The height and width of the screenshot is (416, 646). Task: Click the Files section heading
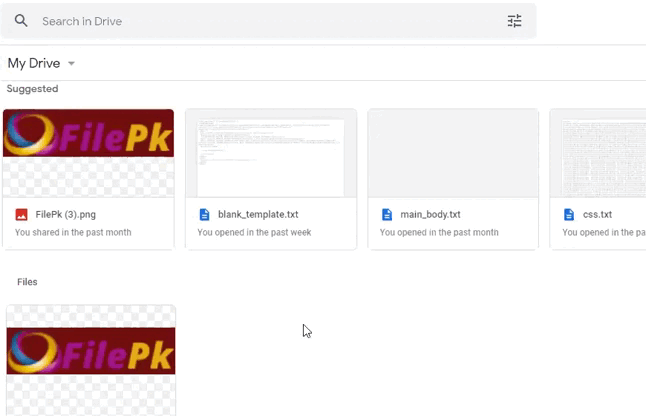27,282
